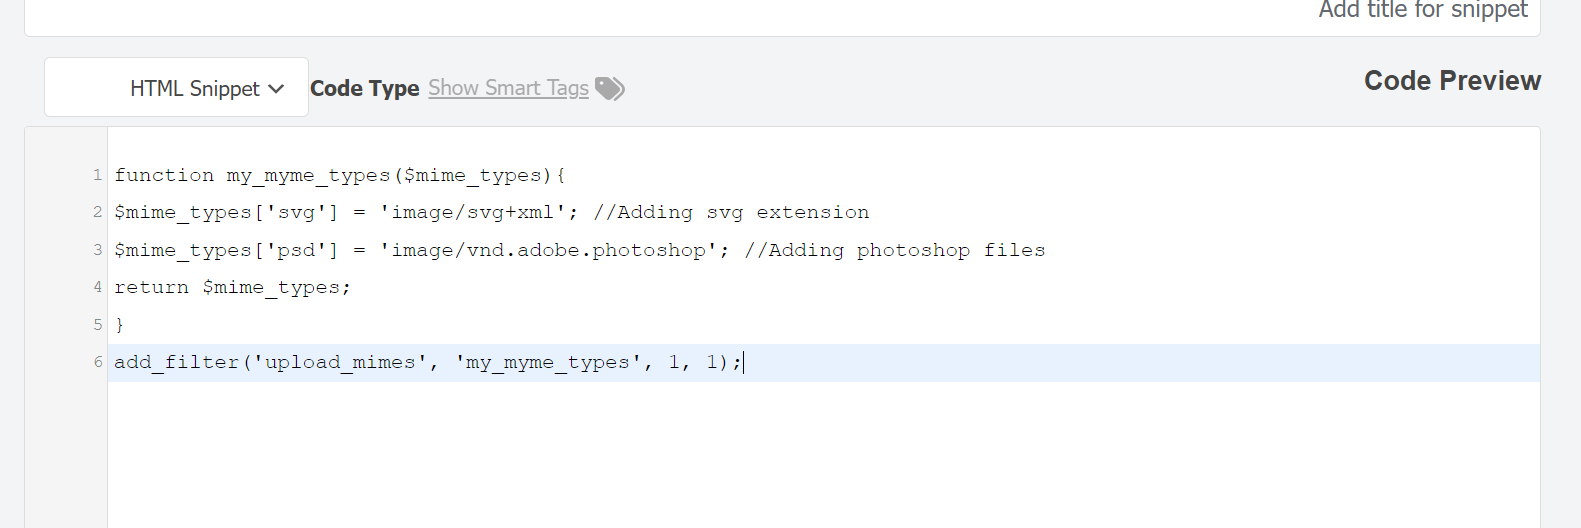Image resolution: width=1581 pixels, height=528 pixels.
Task: Click line number 3 in the gutter
Action: tap(97, 250)
